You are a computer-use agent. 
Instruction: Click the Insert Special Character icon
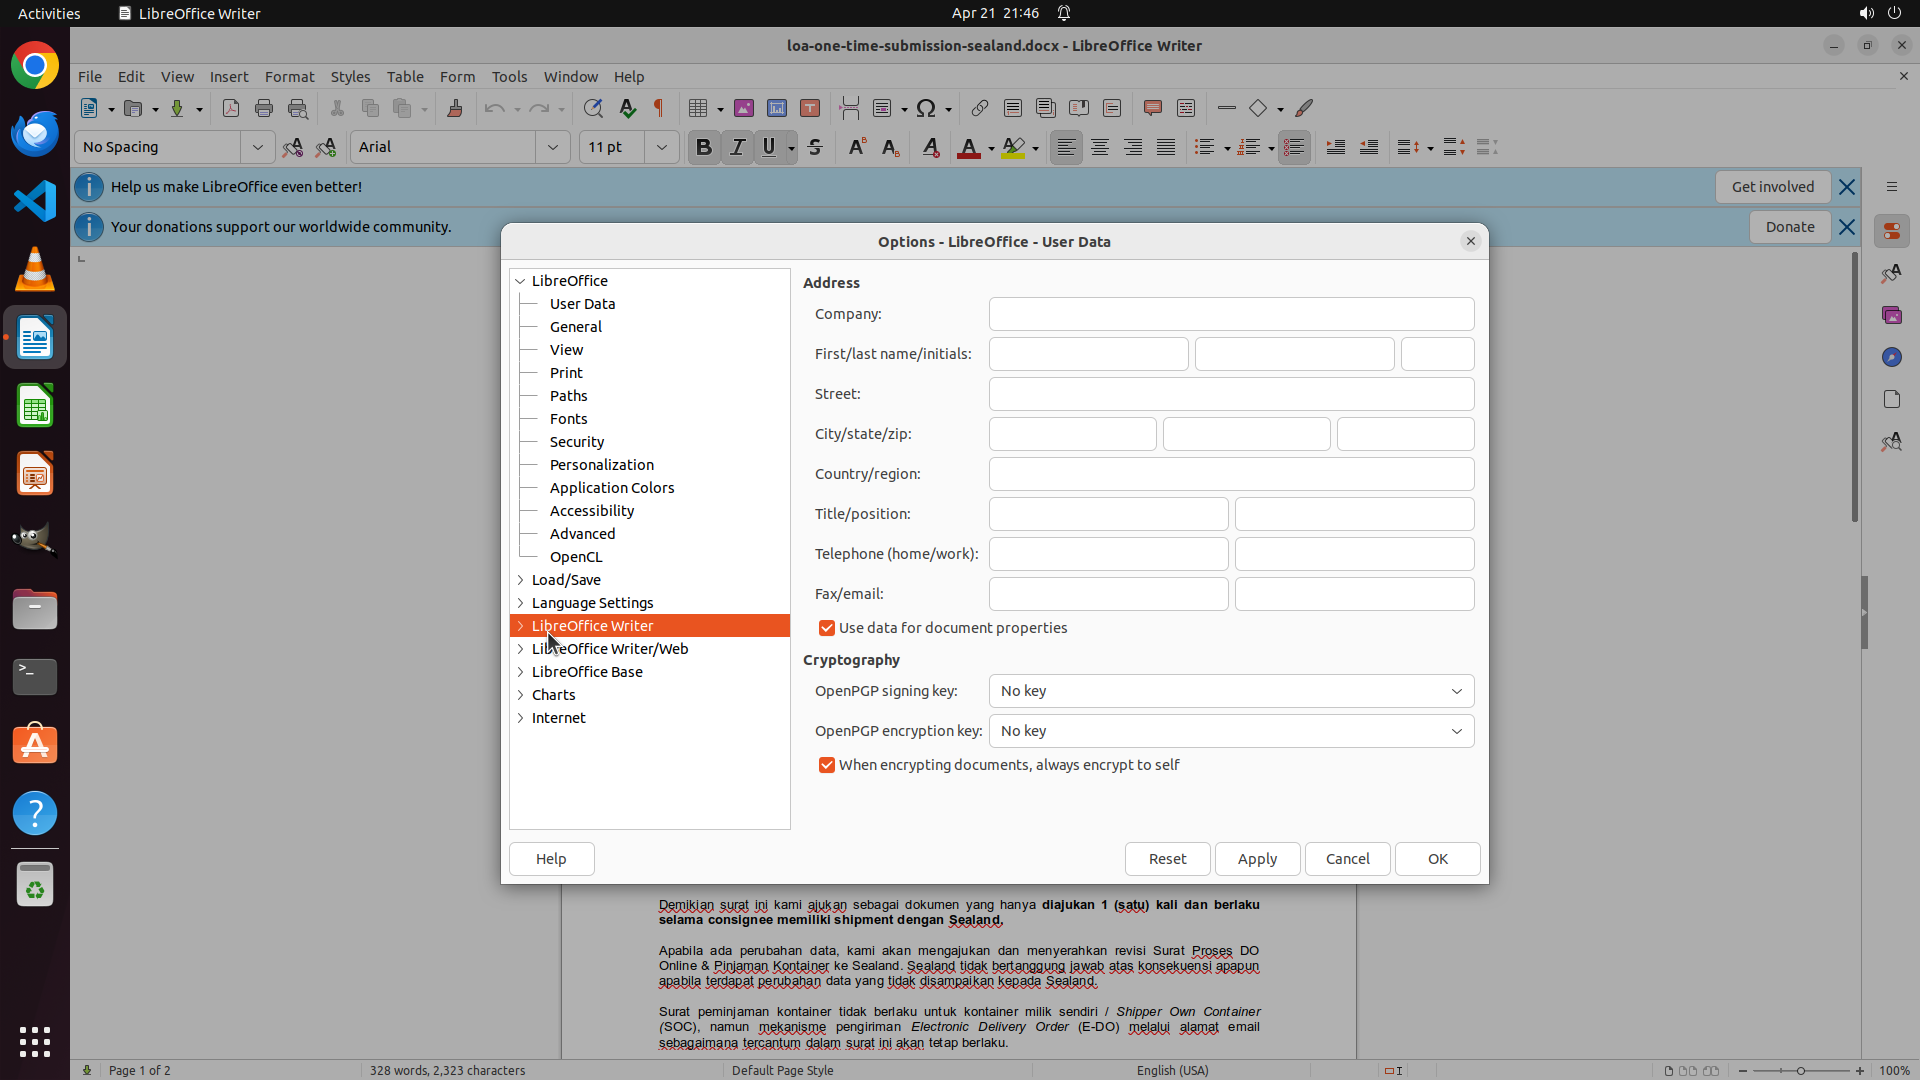(x=926, y=108)
